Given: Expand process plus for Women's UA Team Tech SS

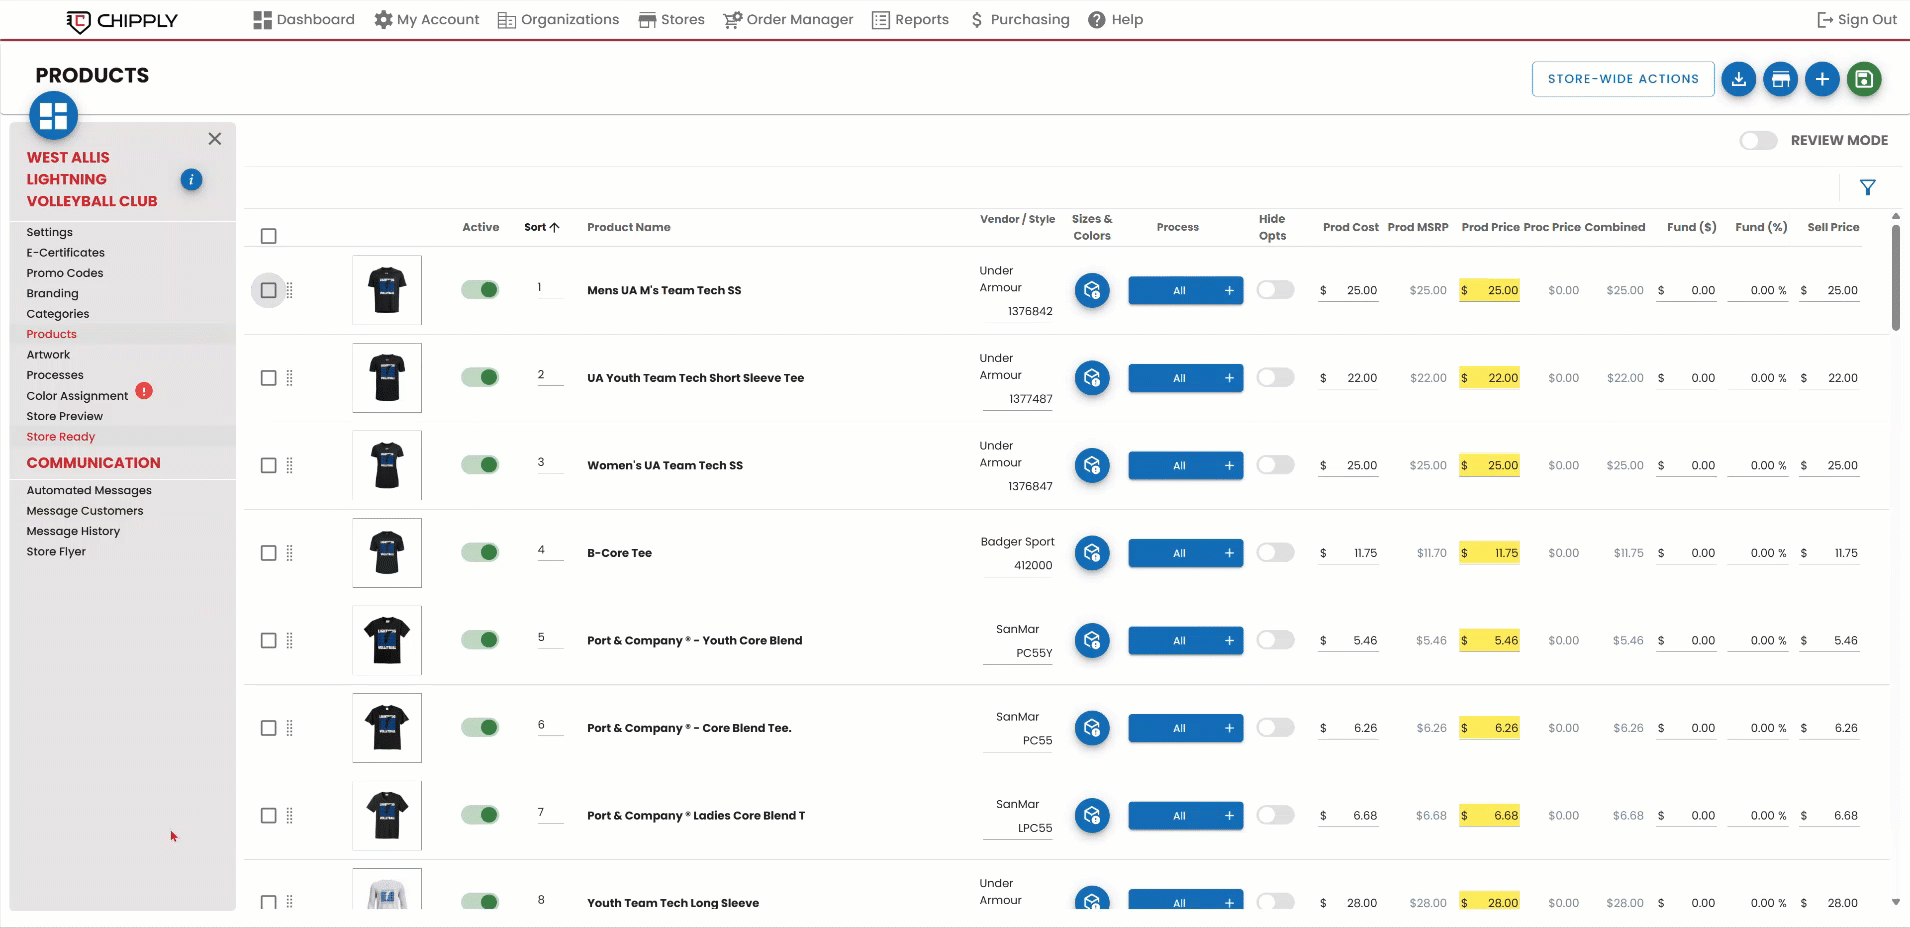Looking at the screenshot, I should click(x=1229, y=466).
